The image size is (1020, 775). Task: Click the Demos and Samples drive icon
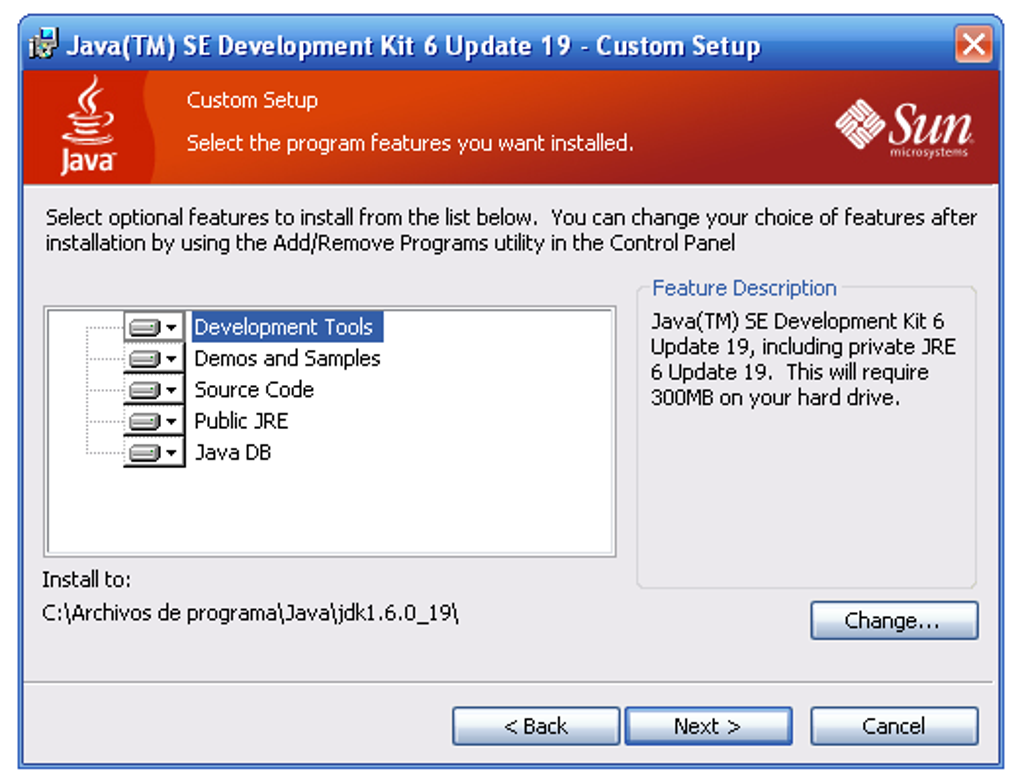[x=146, y=357]
